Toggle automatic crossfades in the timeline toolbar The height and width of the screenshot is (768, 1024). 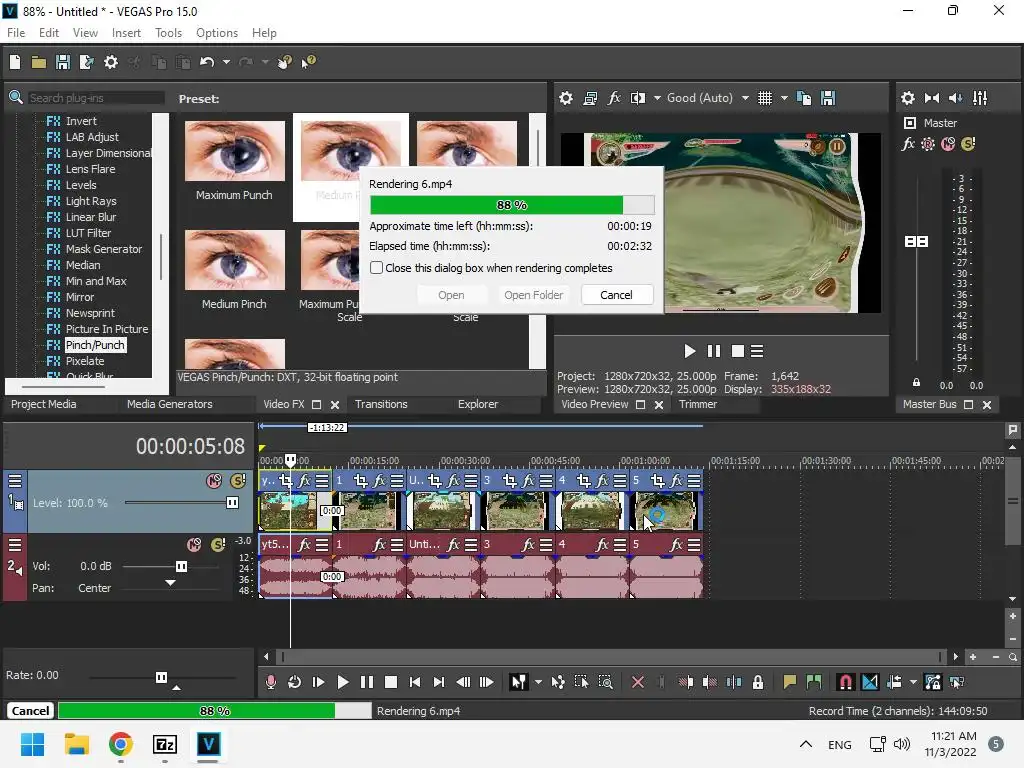(870, 682)
